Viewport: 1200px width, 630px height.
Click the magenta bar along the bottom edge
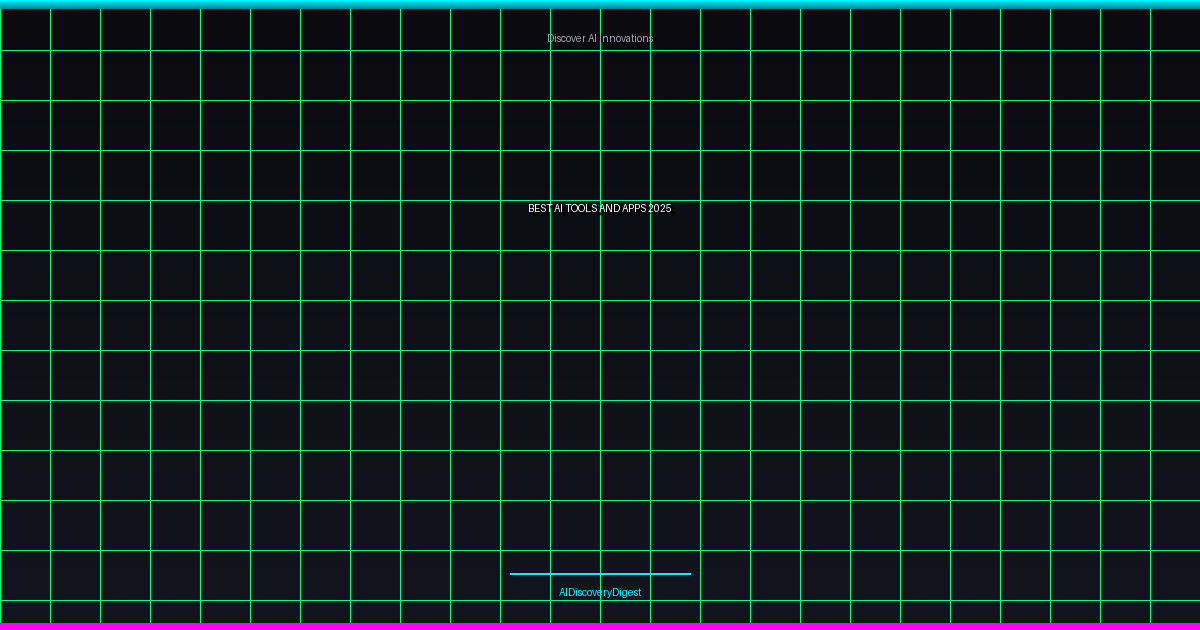coord(600,626)
